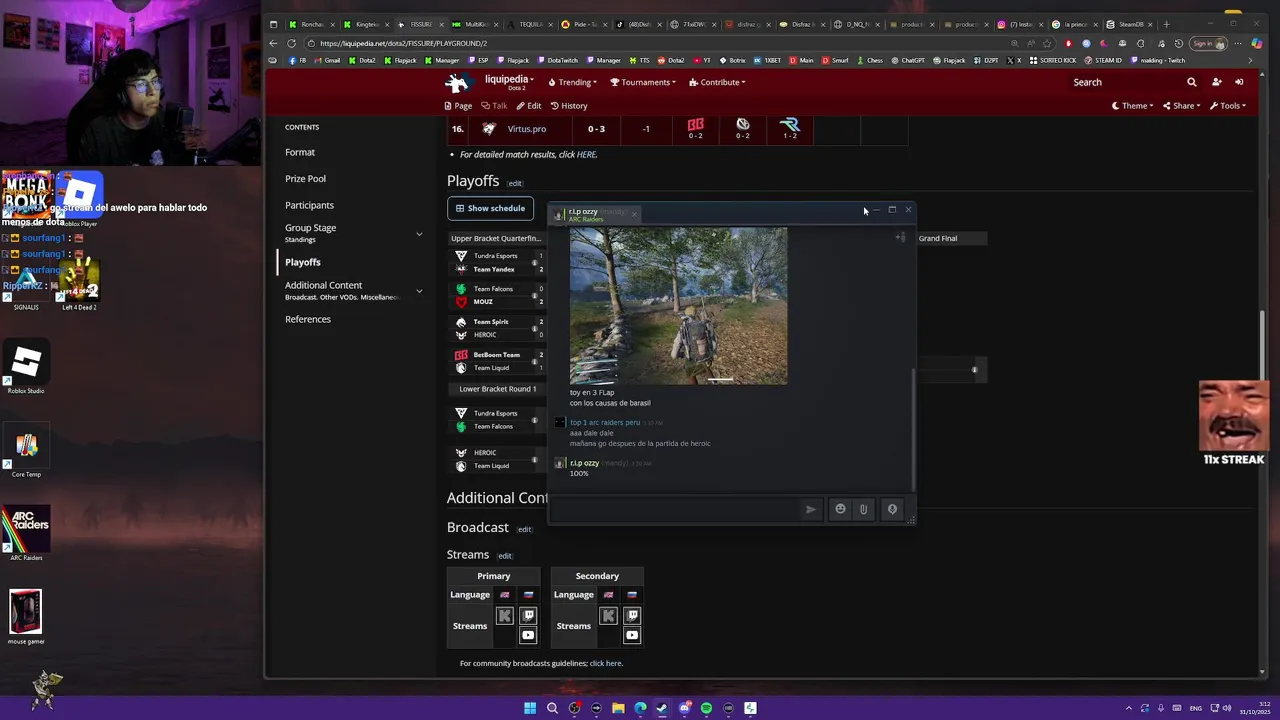Open the Liquipedia create-account icon
The width and height of the screenshot is (1280, 720).
[x=1216, y=82]
